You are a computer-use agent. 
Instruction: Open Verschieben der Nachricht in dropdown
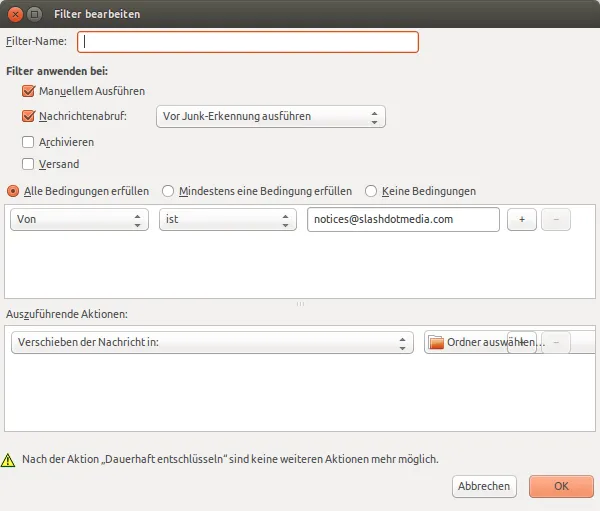(212, 342)
